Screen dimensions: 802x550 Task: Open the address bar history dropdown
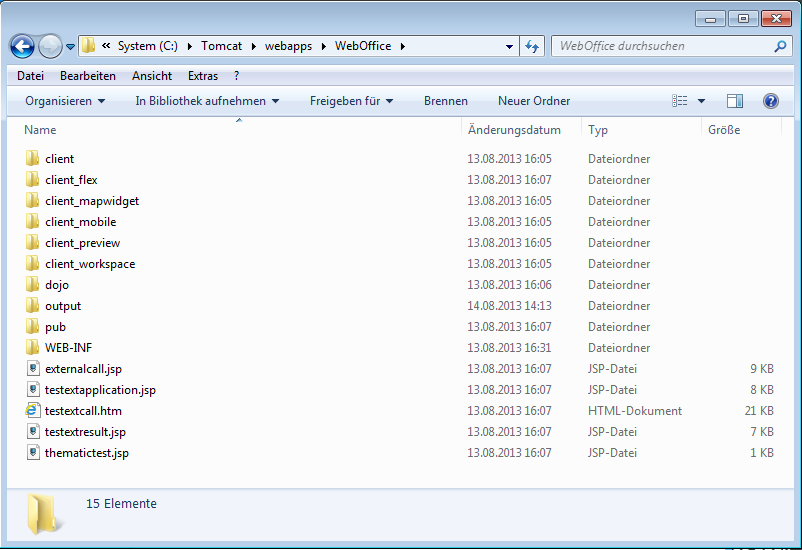point(509,47)
